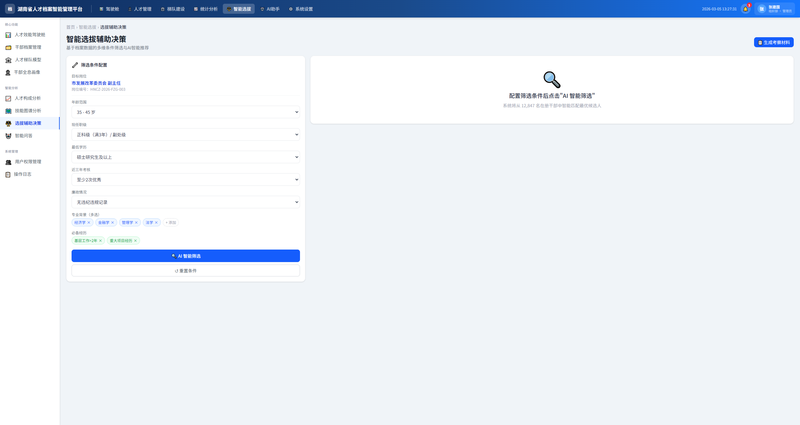Open 操作日志 in the sidebar
Viewport: 800px width, 425px height.
(x=30, y=174)
